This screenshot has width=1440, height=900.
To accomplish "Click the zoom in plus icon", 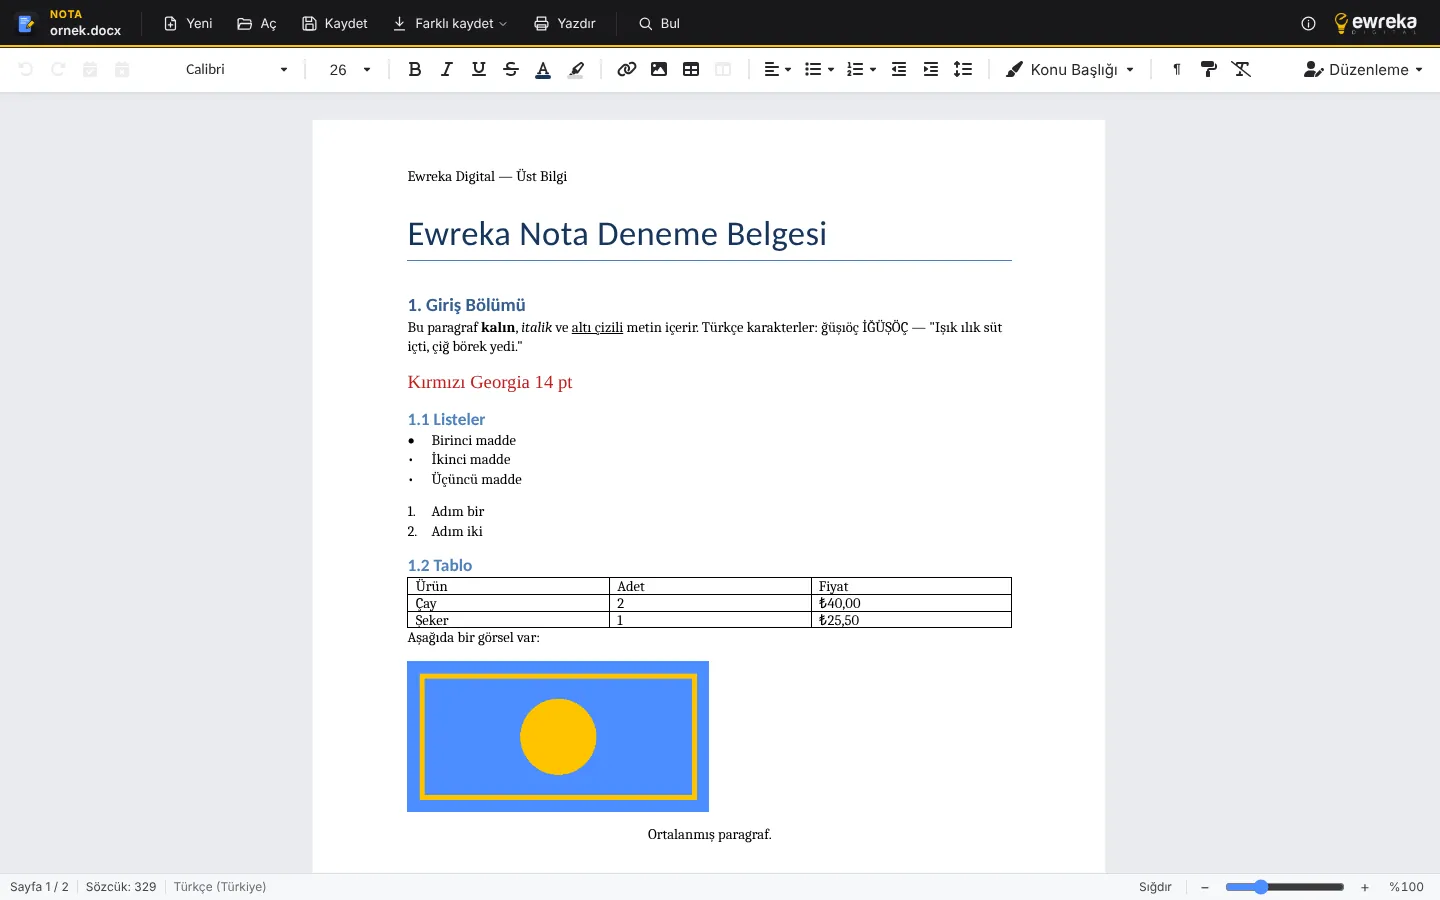I will click(1365, 887).
